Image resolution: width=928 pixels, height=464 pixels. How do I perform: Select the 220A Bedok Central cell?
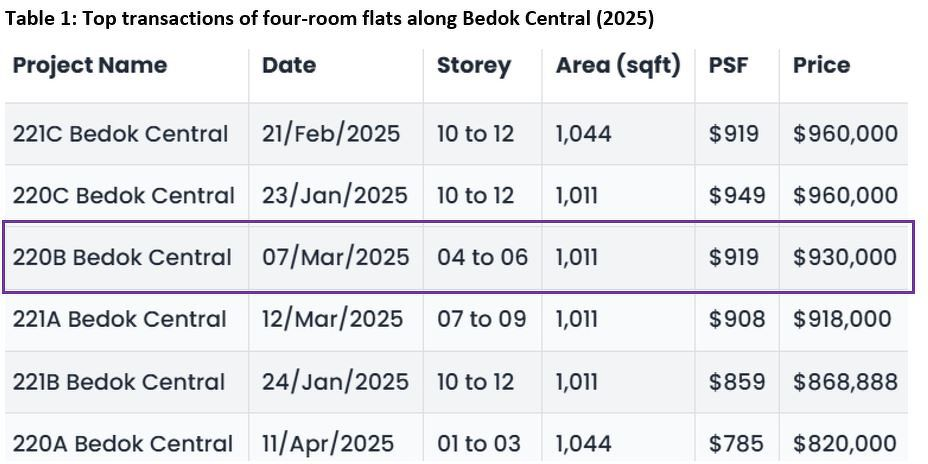pyautogui.click(x=123, y=443)
